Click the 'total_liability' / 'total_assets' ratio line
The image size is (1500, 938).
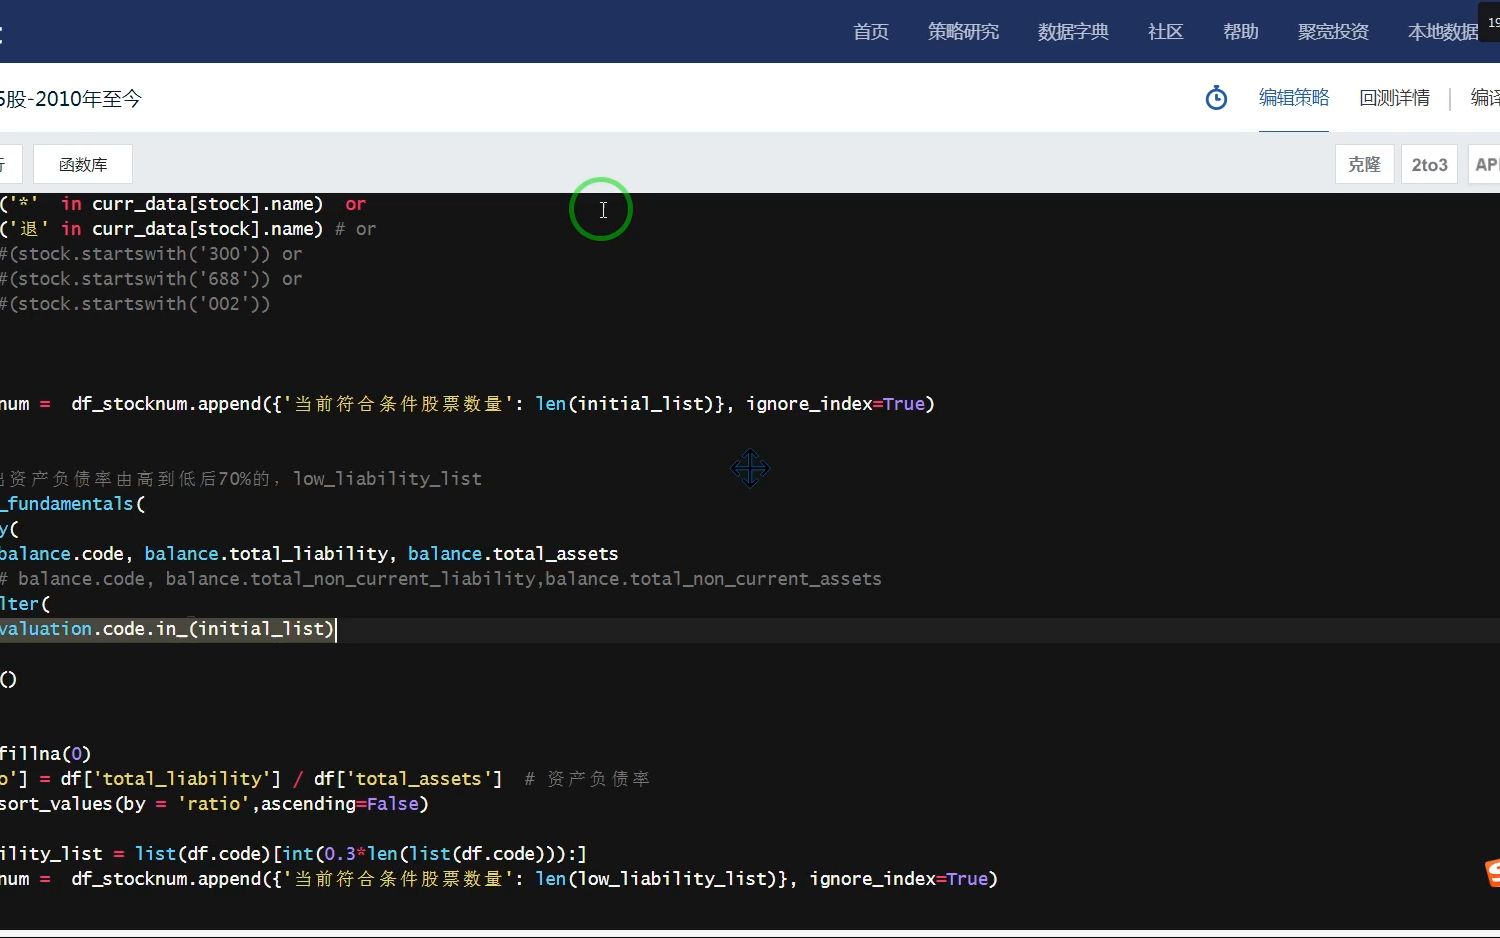click(325, 779)
